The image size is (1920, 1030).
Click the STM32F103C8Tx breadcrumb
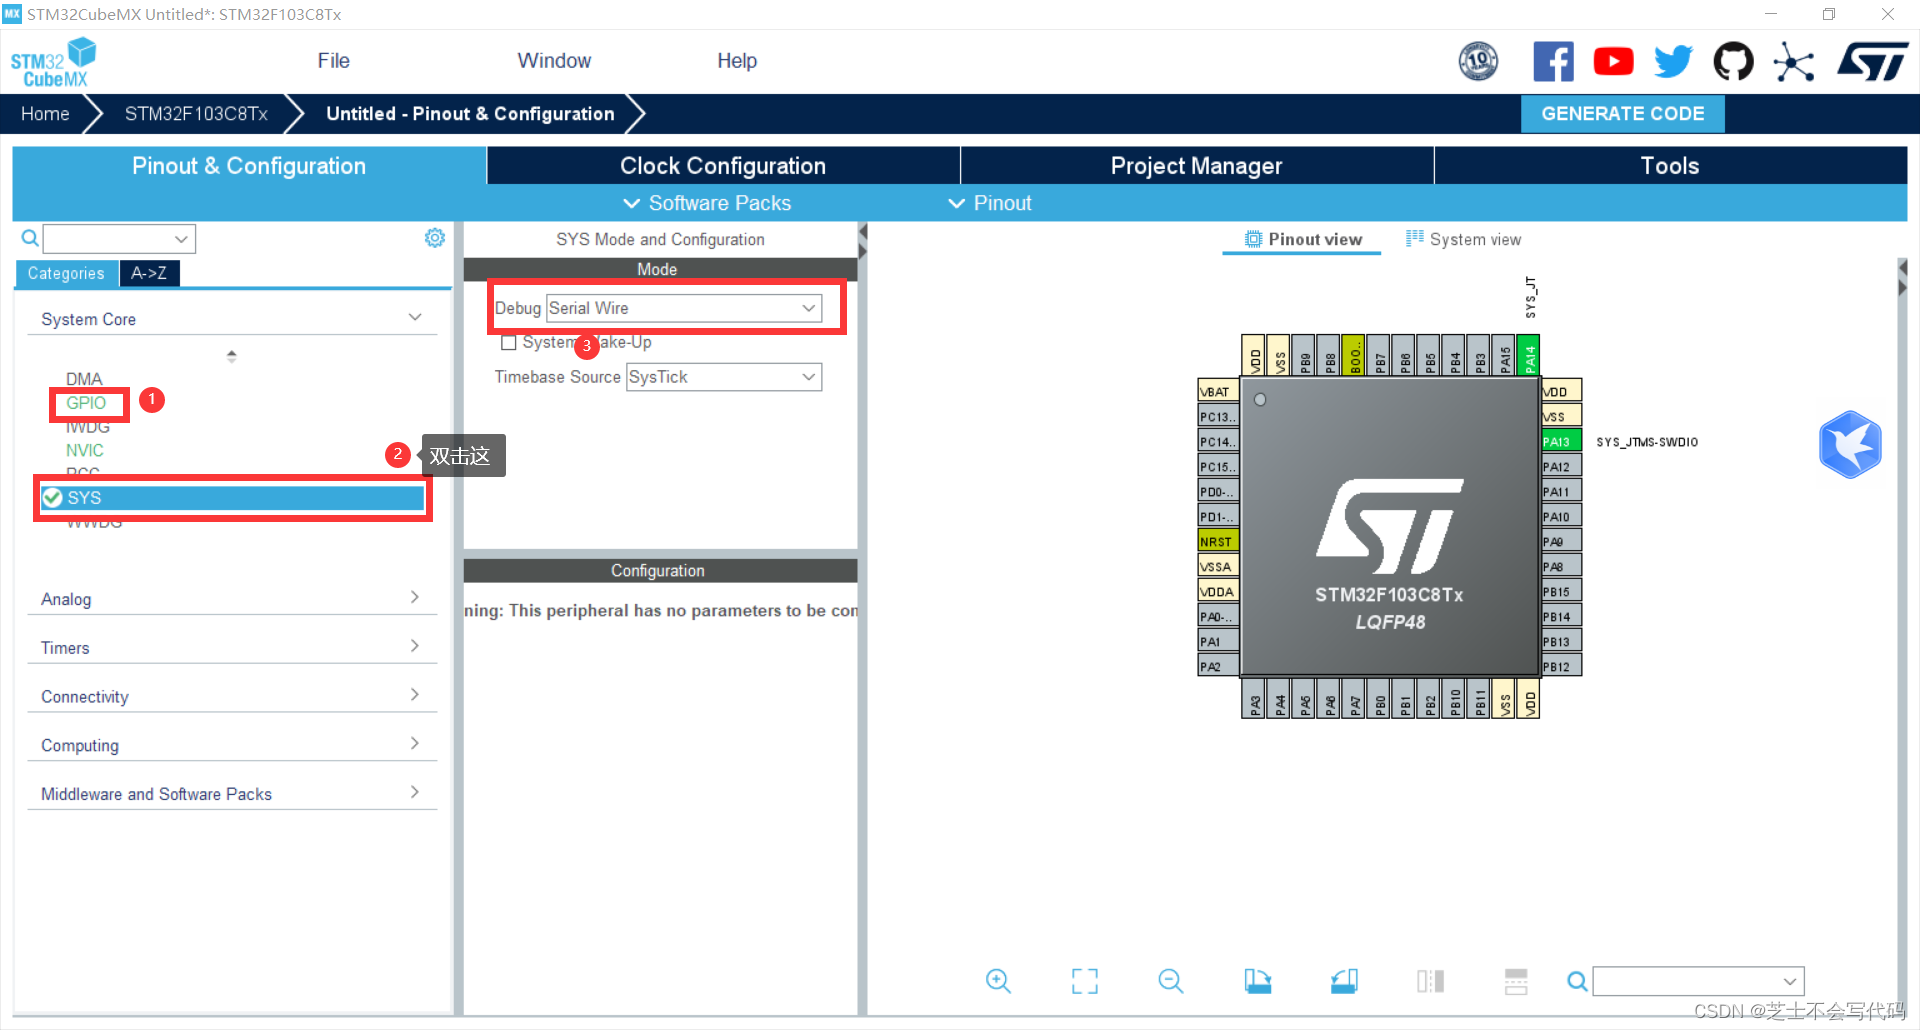[196, 114]
